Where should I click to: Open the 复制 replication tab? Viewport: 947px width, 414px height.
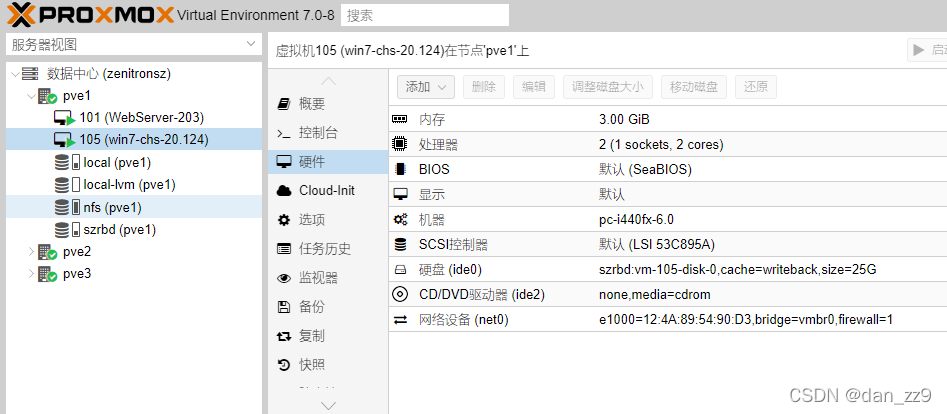(x=328, y=336)
